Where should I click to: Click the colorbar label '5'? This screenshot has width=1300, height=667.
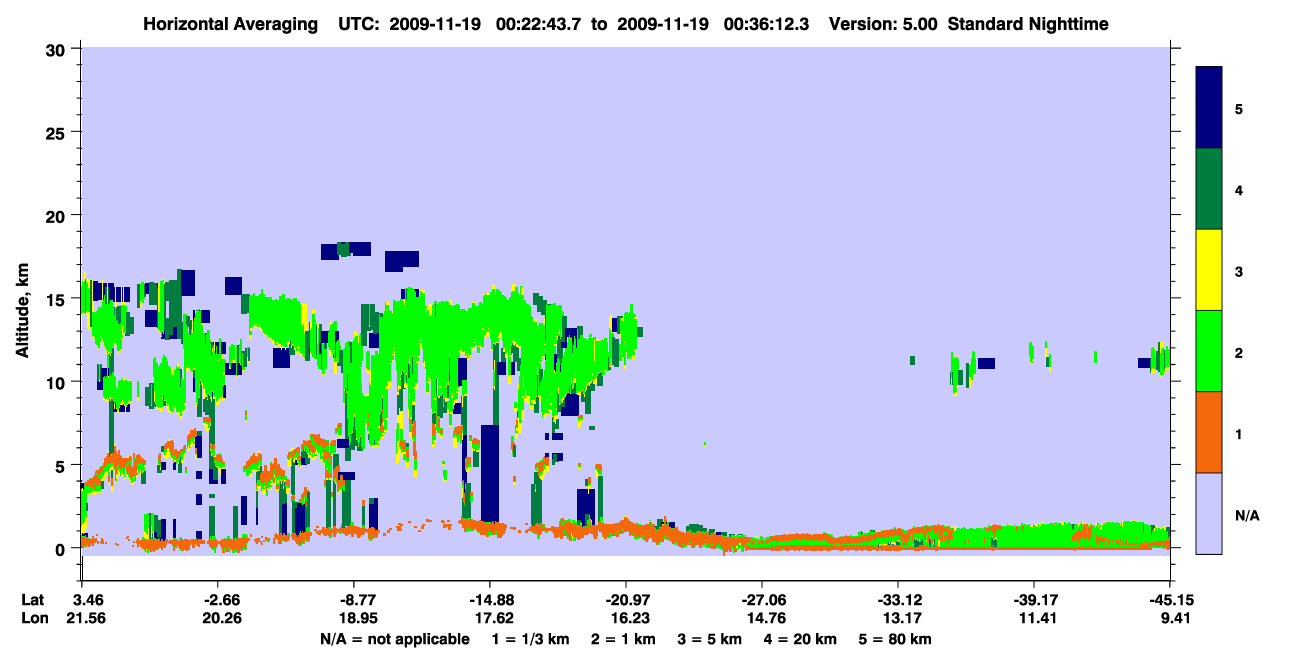point(1239,108)
